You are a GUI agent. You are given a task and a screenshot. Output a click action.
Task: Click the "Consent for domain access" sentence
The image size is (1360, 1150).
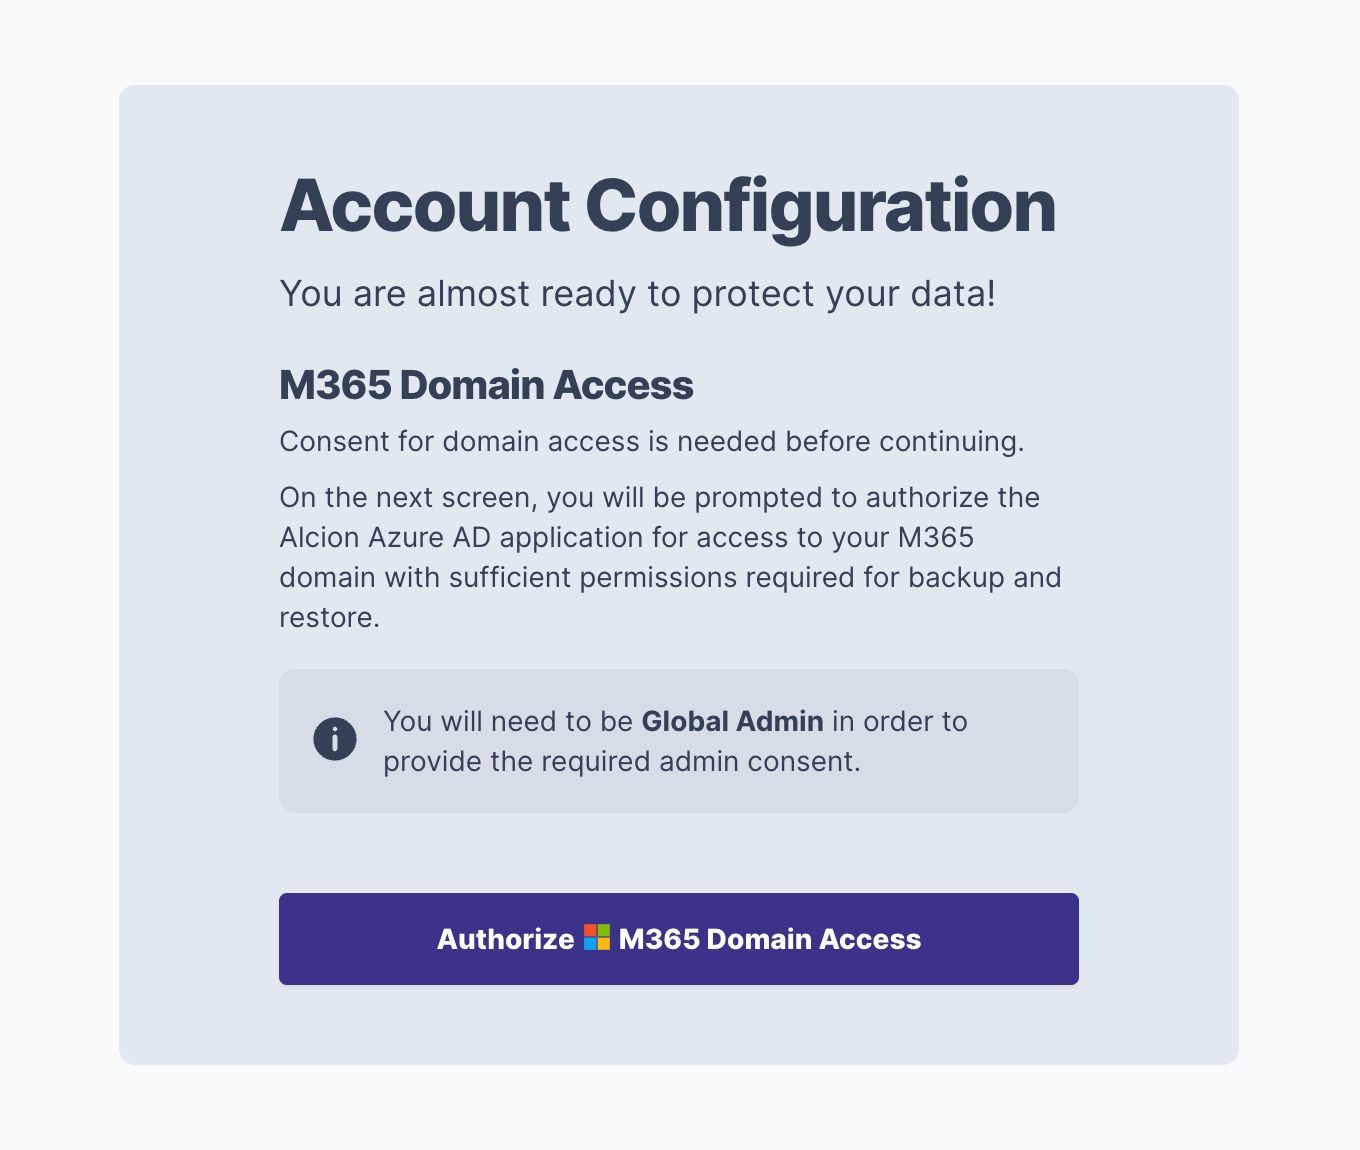tap(652, 441)
